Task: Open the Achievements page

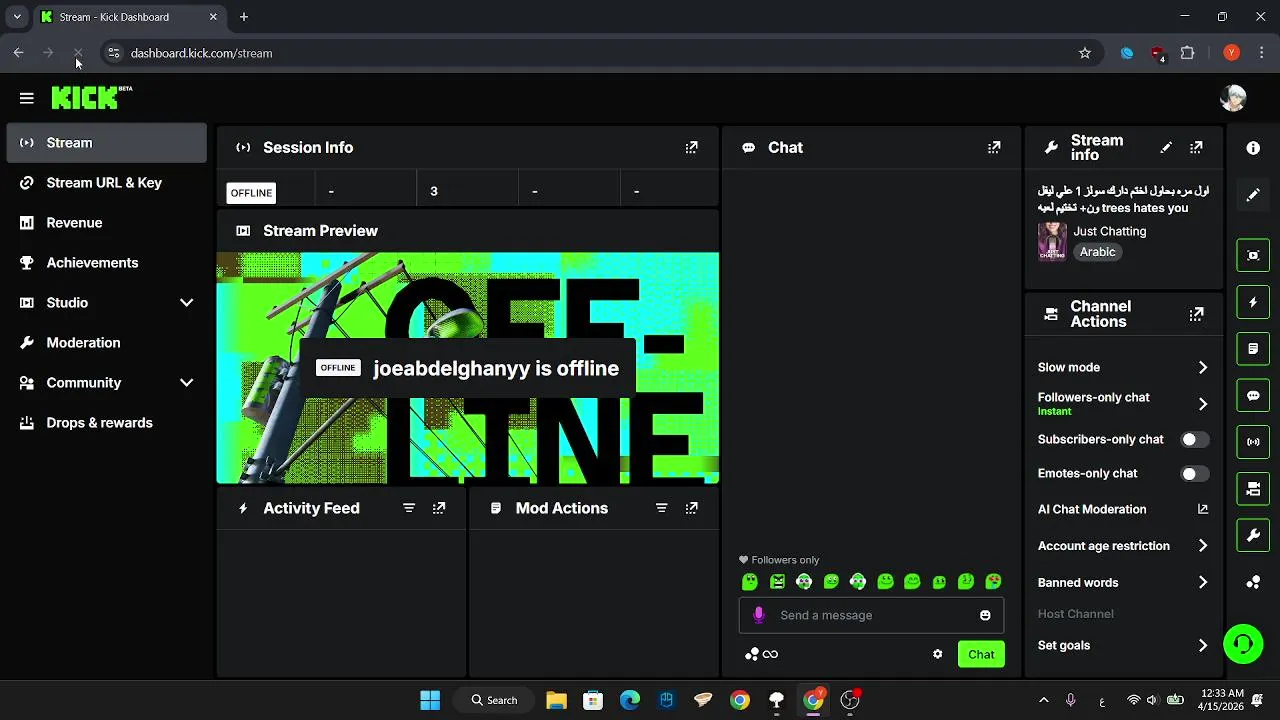Action: coord(106,263)
